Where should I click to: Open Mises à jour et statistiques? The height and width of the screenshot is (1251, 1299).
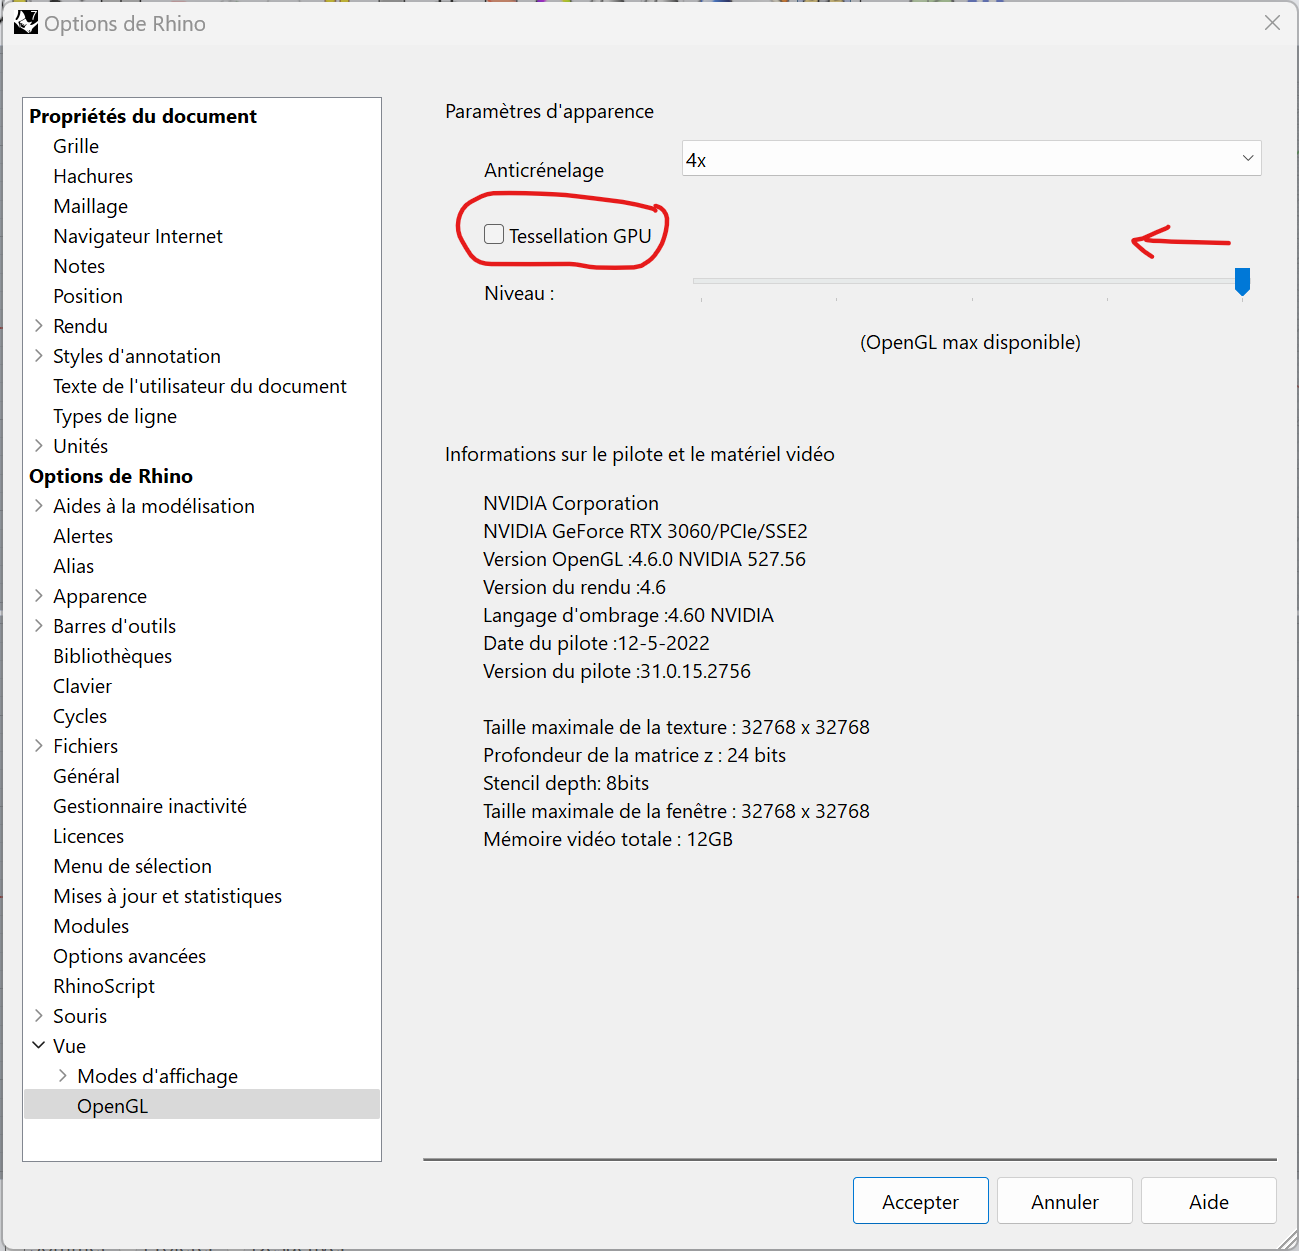pos(167,896)
